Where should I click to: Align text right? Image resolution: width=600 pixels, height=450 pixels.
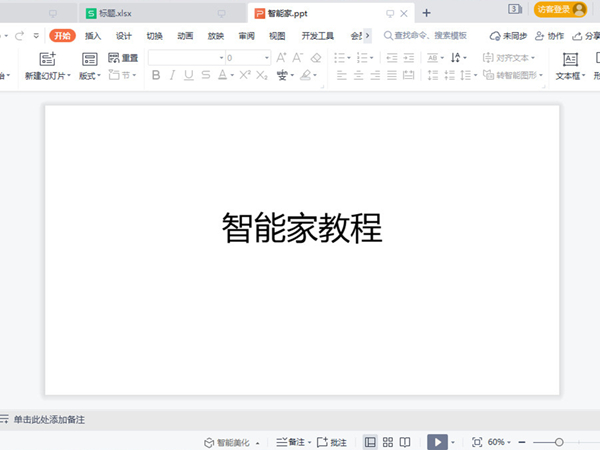(375, 75)
